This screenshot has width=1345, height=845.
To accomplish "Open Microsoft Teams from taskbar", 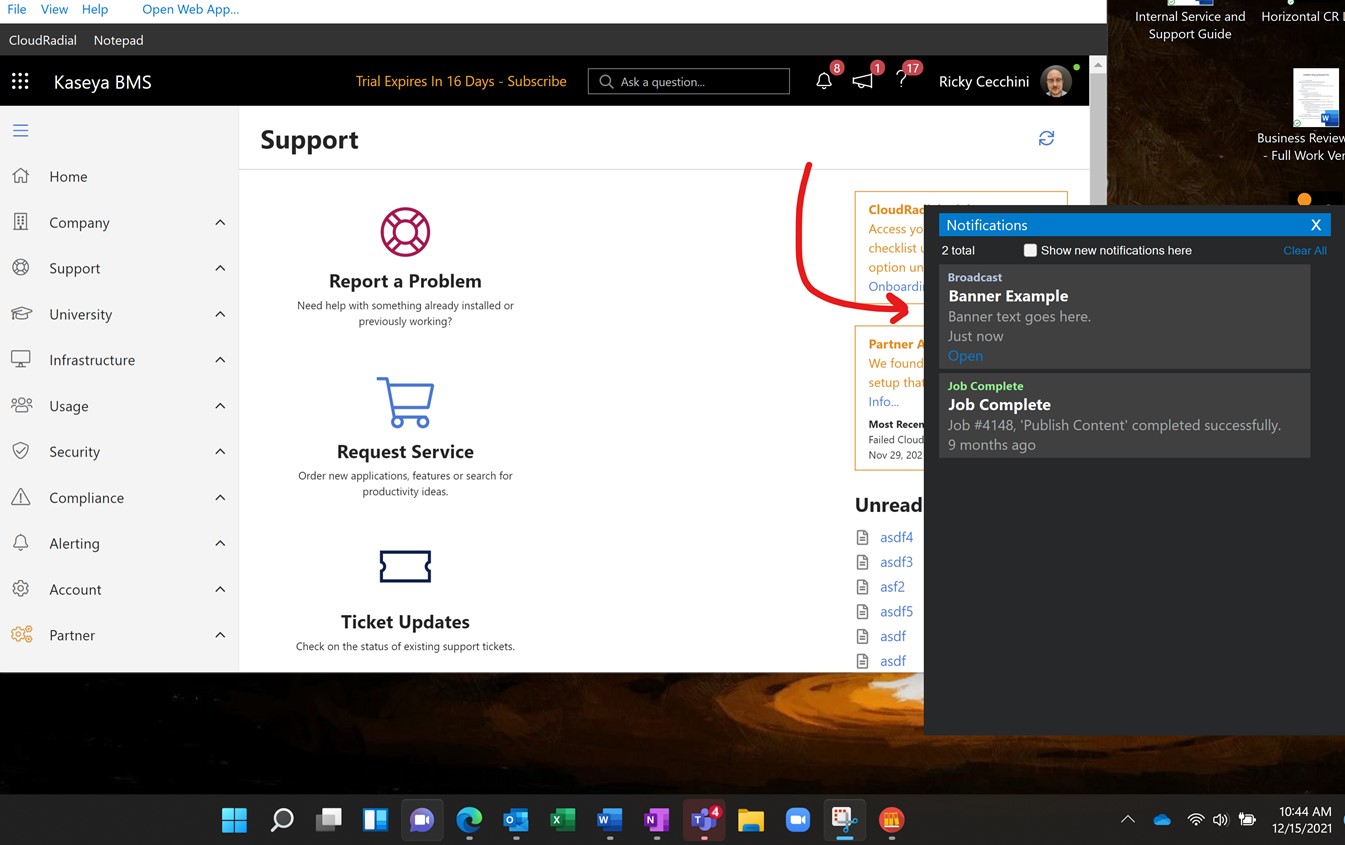I will [x=704, y=820].
